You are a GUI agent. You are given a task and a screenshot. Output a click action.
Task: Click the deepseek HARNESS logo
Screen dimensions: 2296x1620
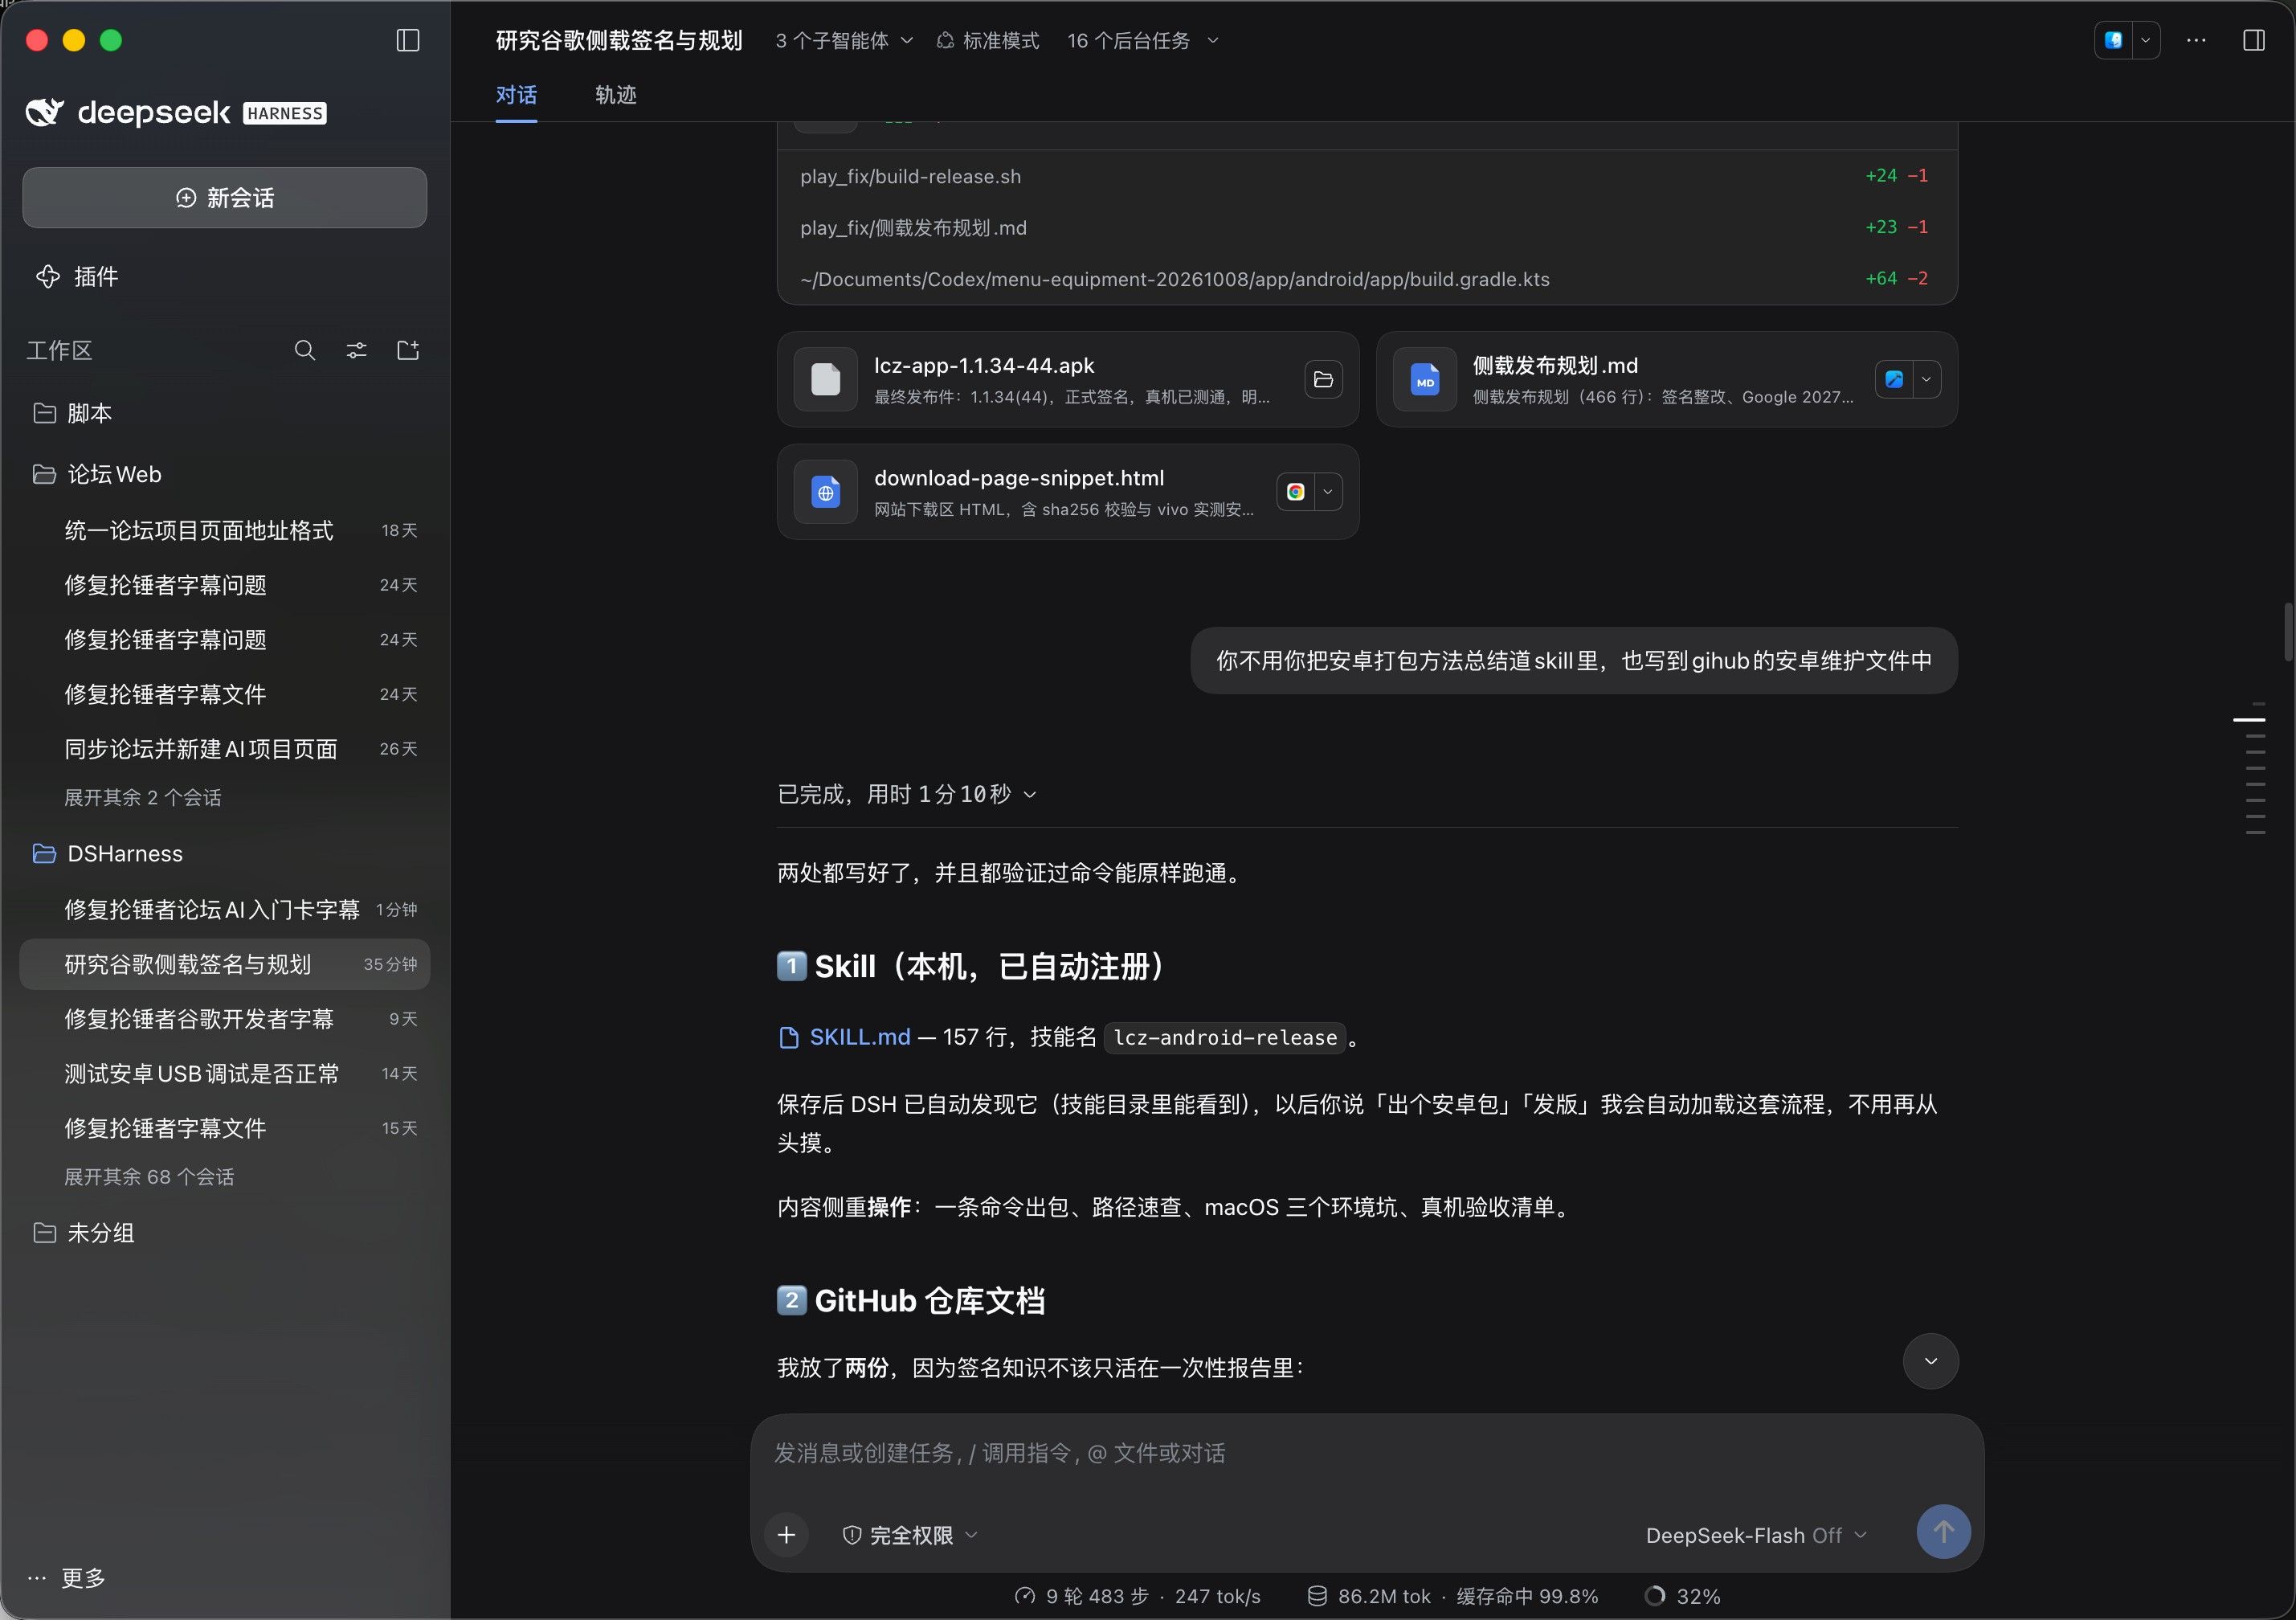click(x=176, y=112)
